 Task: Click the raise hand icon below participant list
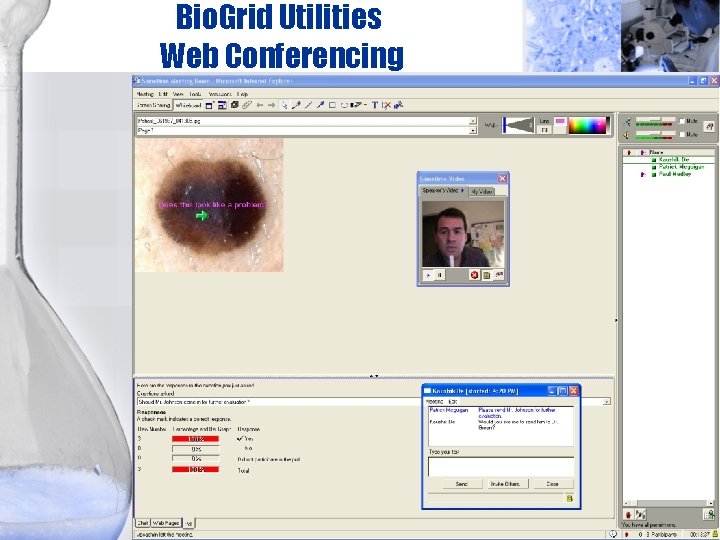click(629, 514)
